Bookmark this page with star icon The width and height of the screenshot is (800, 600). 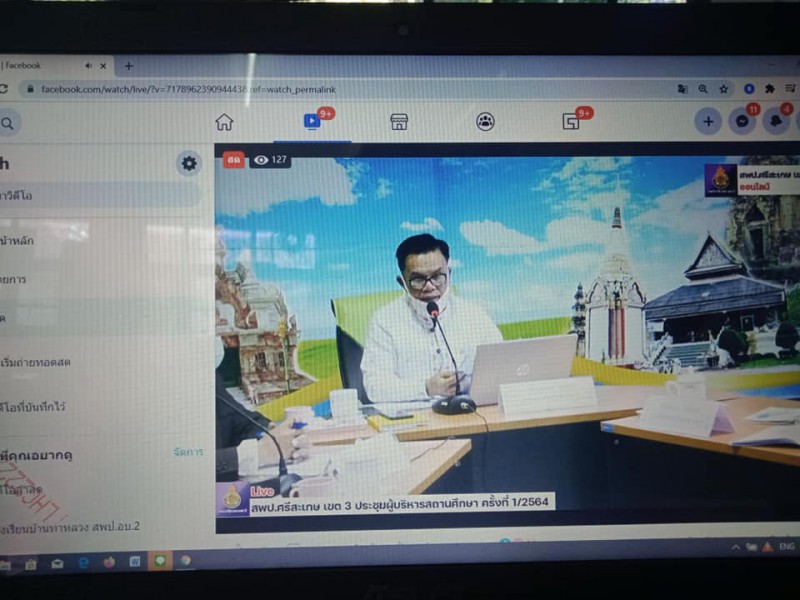[724, 89]
